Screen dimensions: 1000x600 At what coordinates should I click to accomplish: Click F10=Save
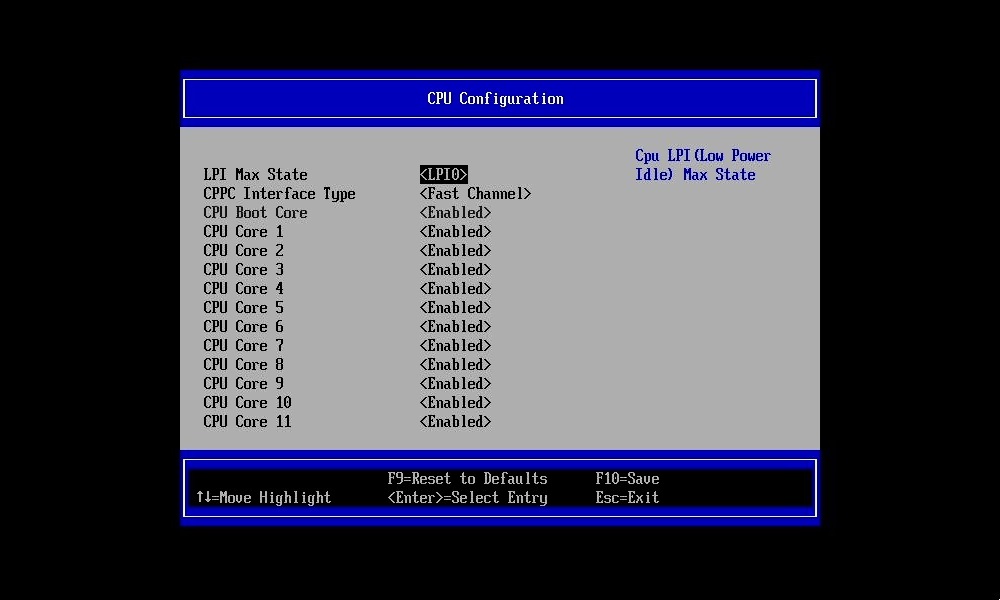[x=627, y=478]
